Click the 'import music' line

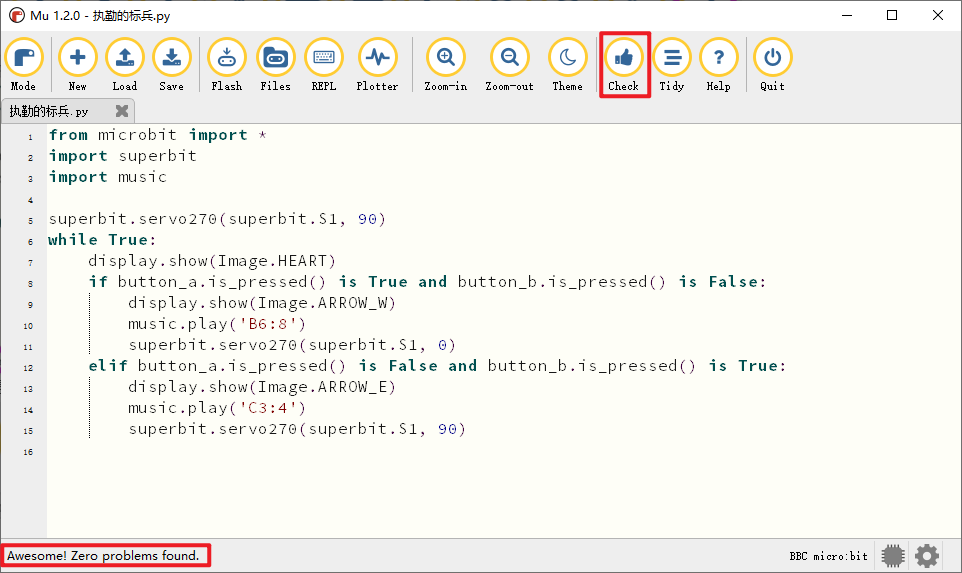tap(107, 177)
